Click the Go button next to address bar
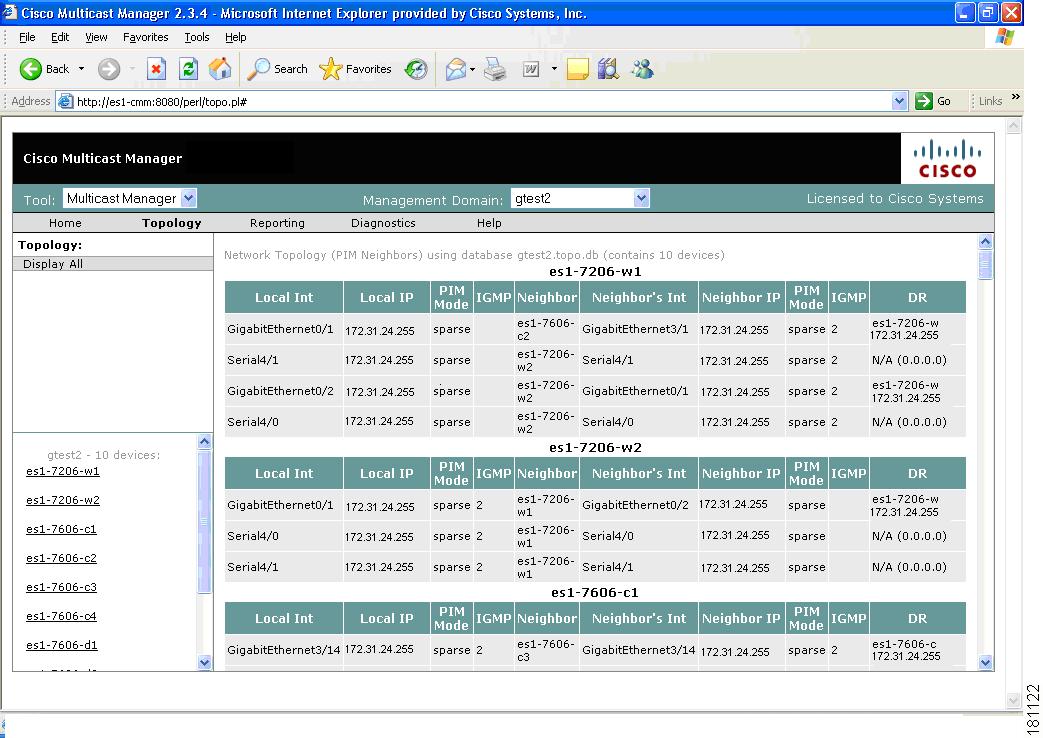Screen dimensions: 1043x738 934,101
